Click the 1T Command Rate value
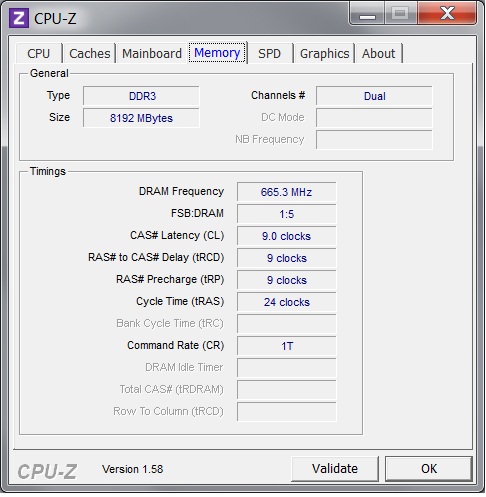The image size is (486, 497). (x=287, y=346)
